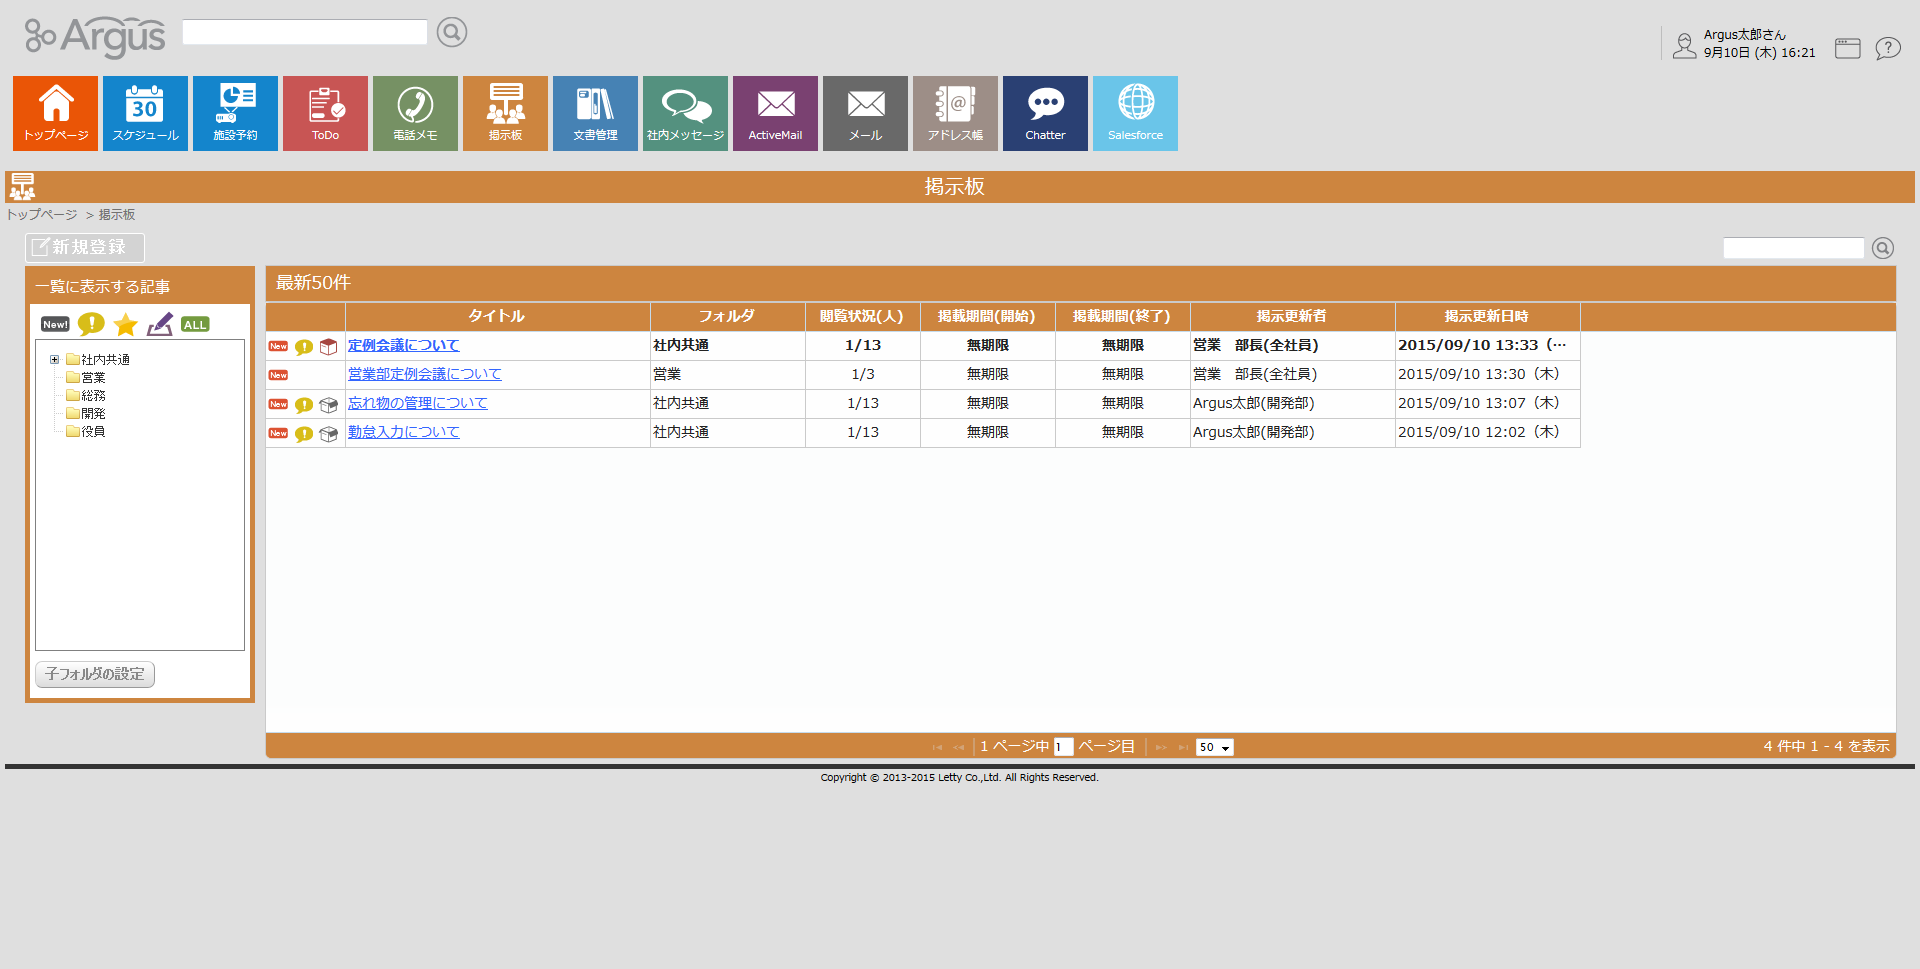1920x969 pixels.
Task: Open 忘れ物の管理について article
Action: point(417,403)
